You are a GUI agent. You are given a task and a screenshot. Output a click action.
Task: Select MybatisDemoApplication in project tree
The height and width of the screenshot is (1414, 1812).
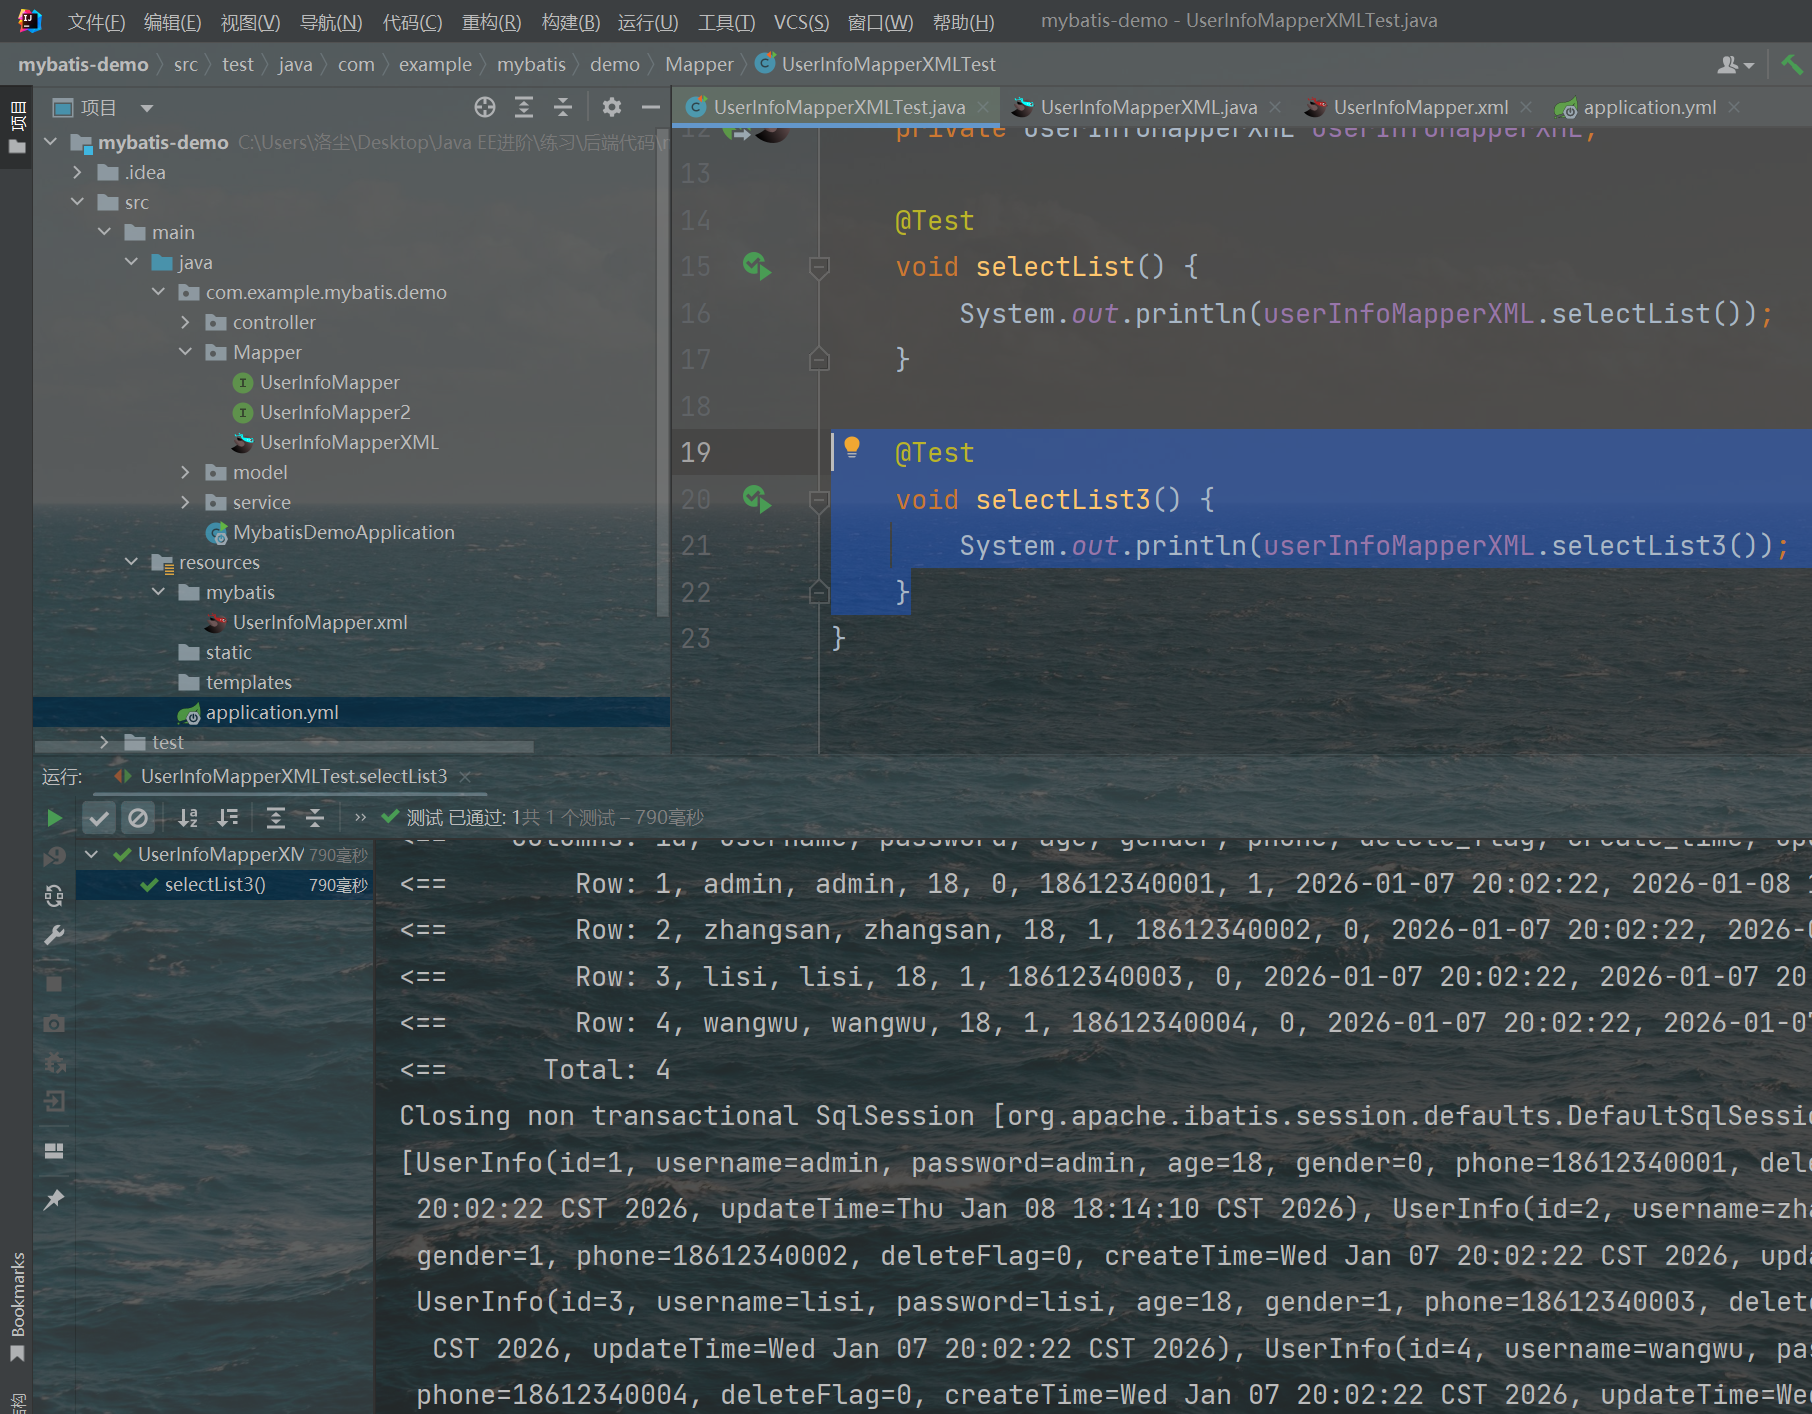pyautogui.click(x=343, y=532)
